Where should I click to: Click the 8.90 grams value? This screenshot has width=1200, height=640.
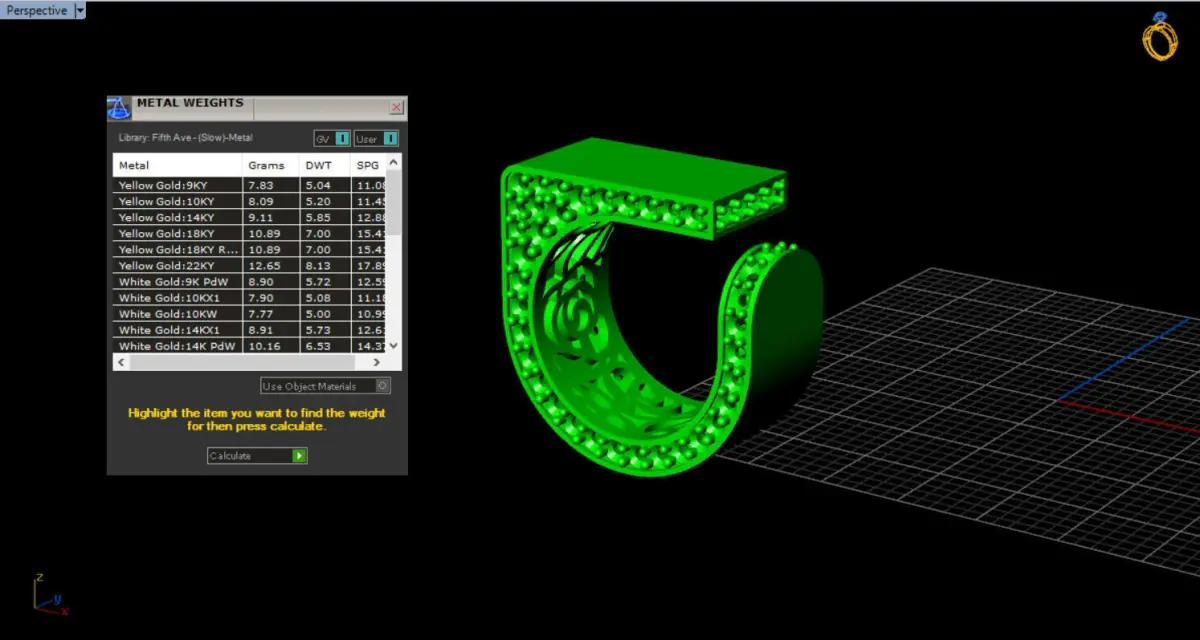[260, 282]
